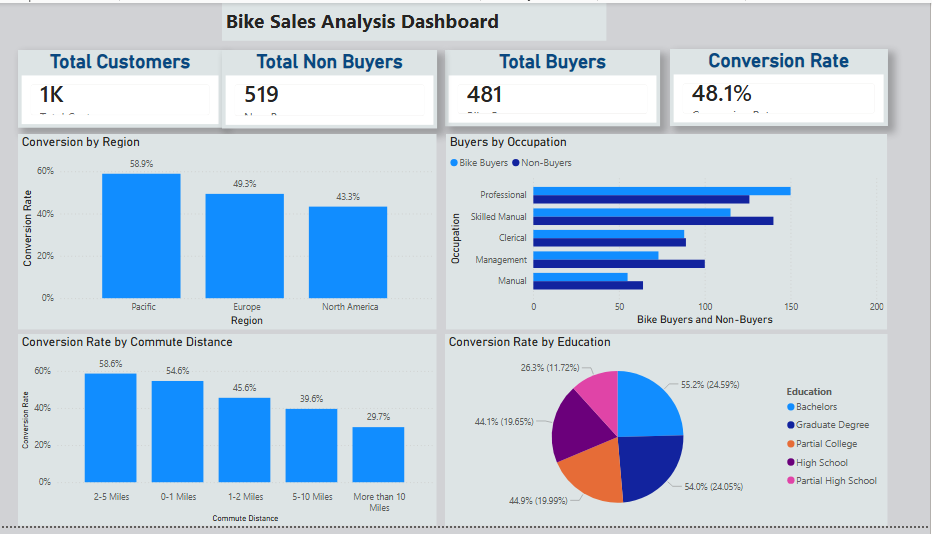Screen dimensions: 932x534
Task: Click the More than 10 Miles bar
Action: (378, 454)
